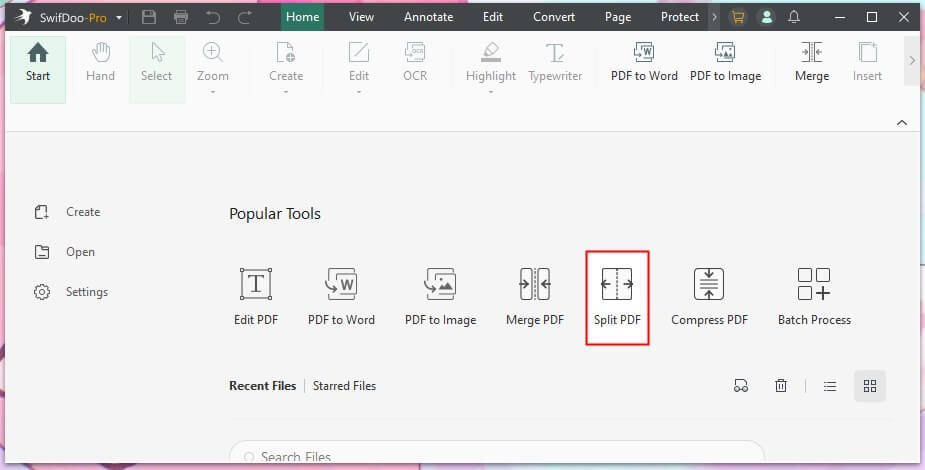
Task: Switch to list view layout
Action: tap(830, 386)
